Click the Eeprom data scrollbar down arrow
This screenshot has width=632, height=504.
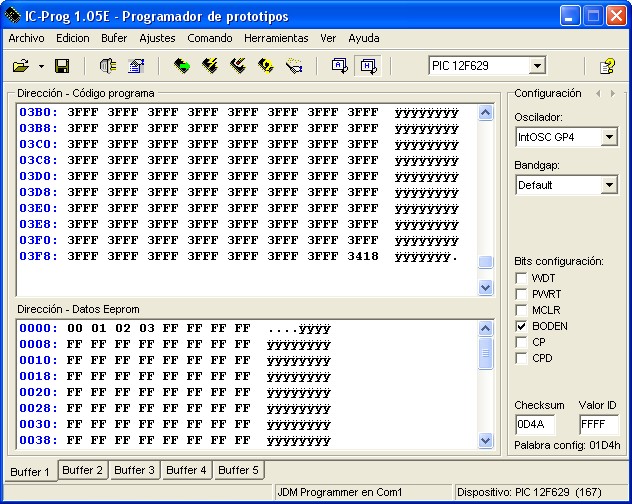[486, 440]
